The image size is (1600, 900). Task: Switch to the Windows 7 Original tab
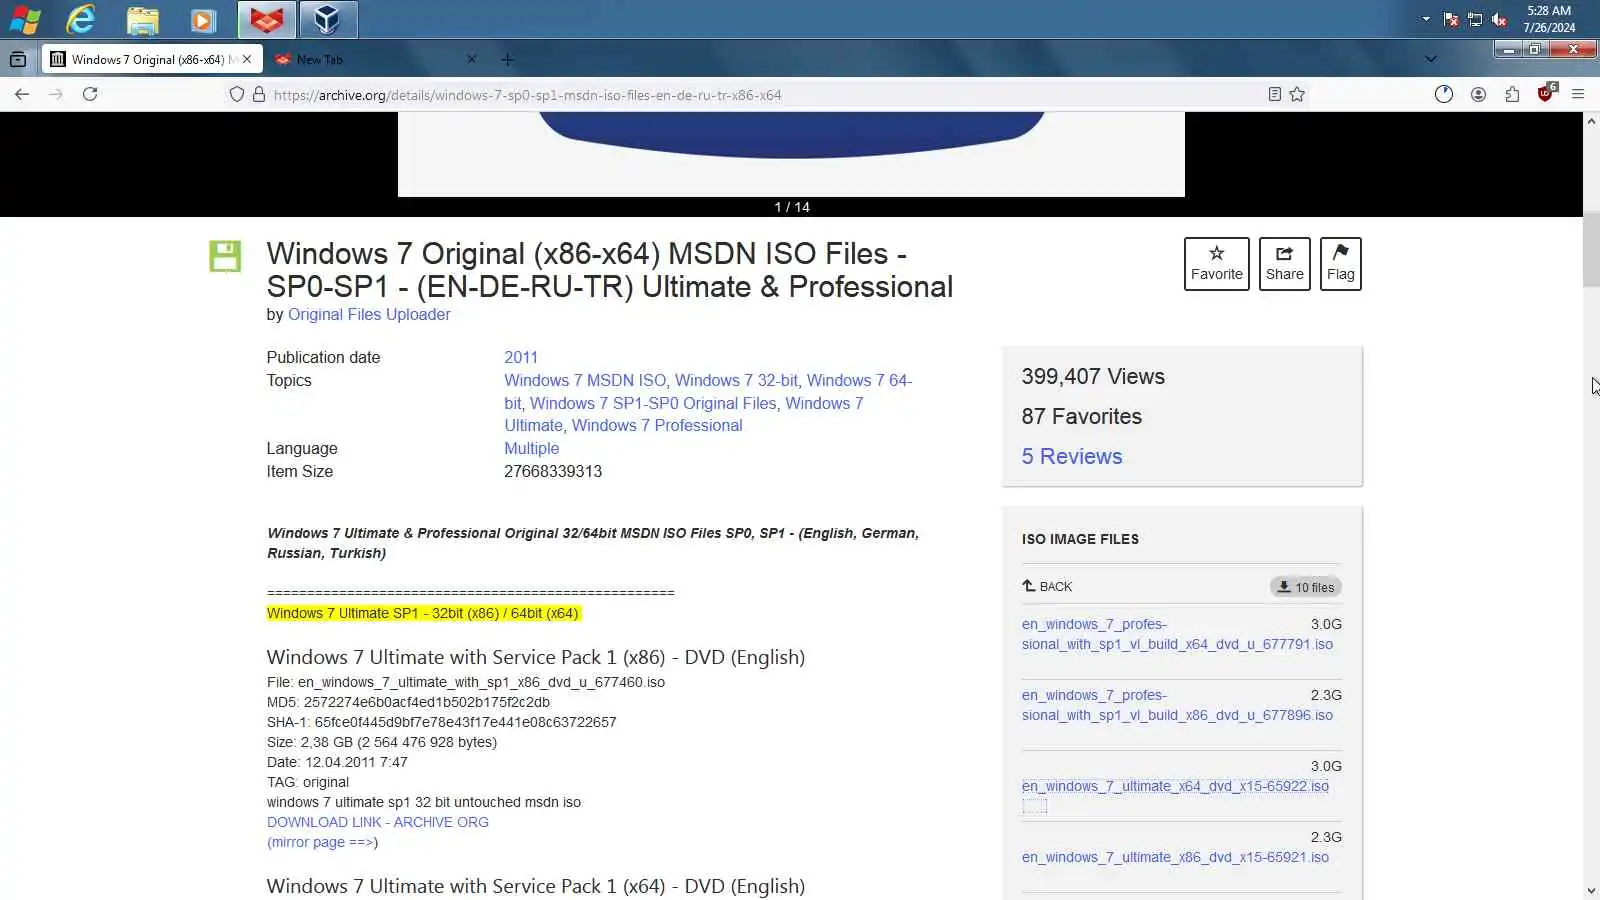click(152, 59)
